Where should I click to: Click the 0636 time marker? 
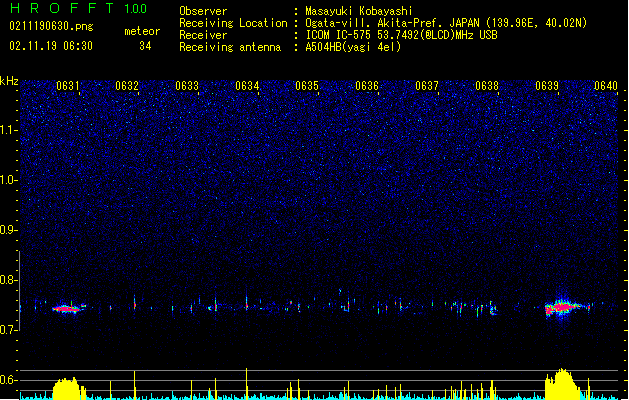click(x=367, y=86)
